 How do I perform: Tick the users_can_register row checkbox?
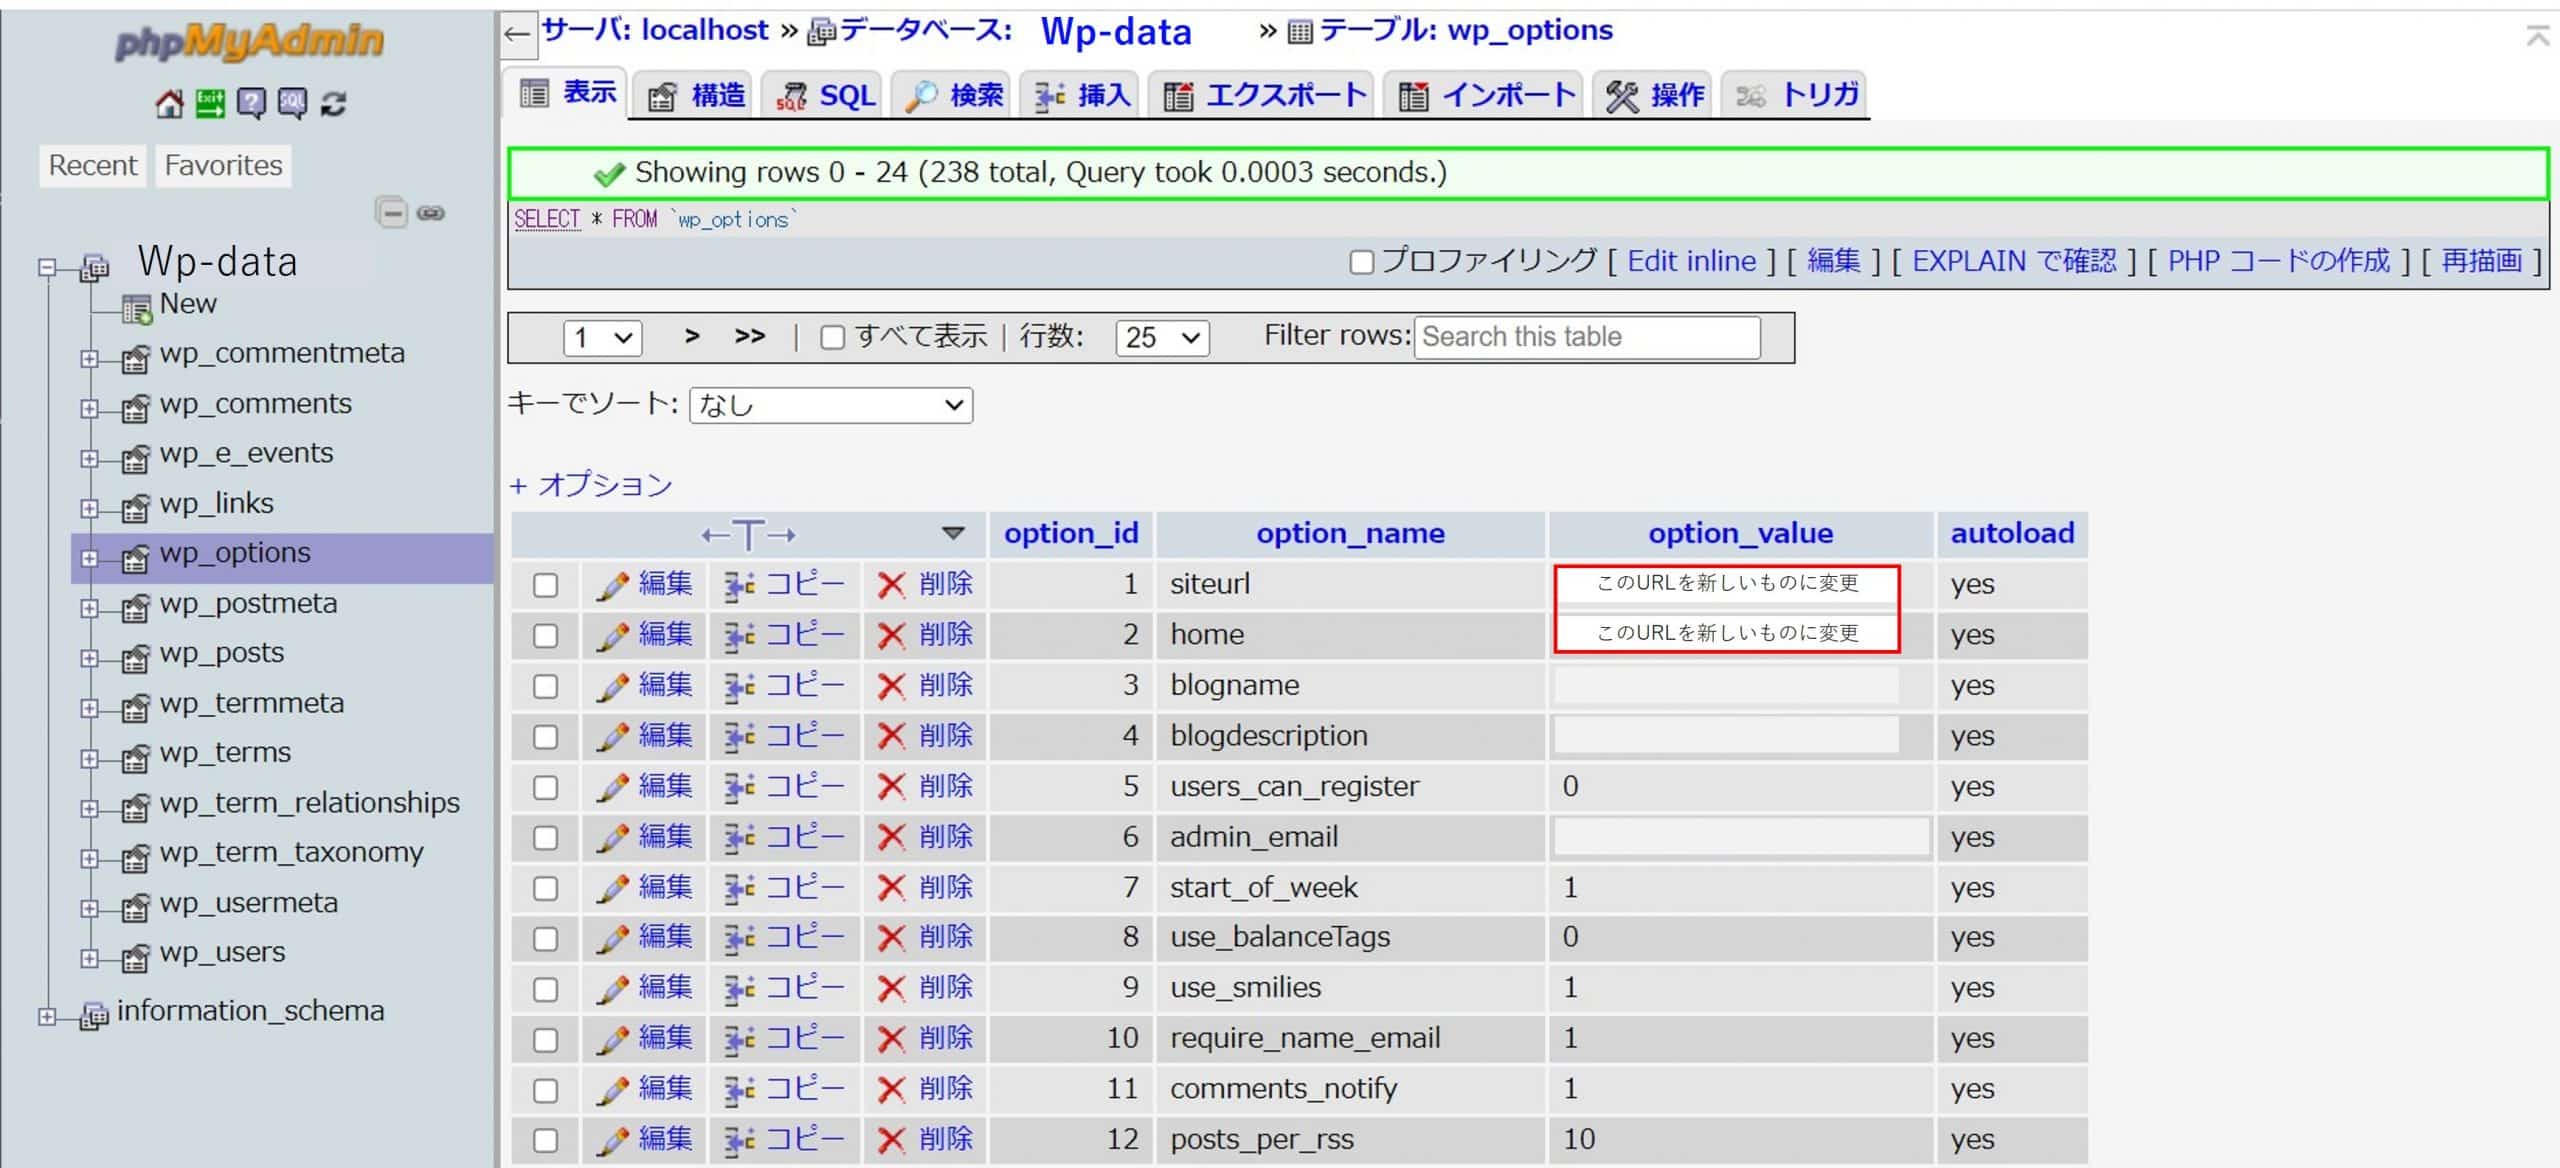pos(545,787)
